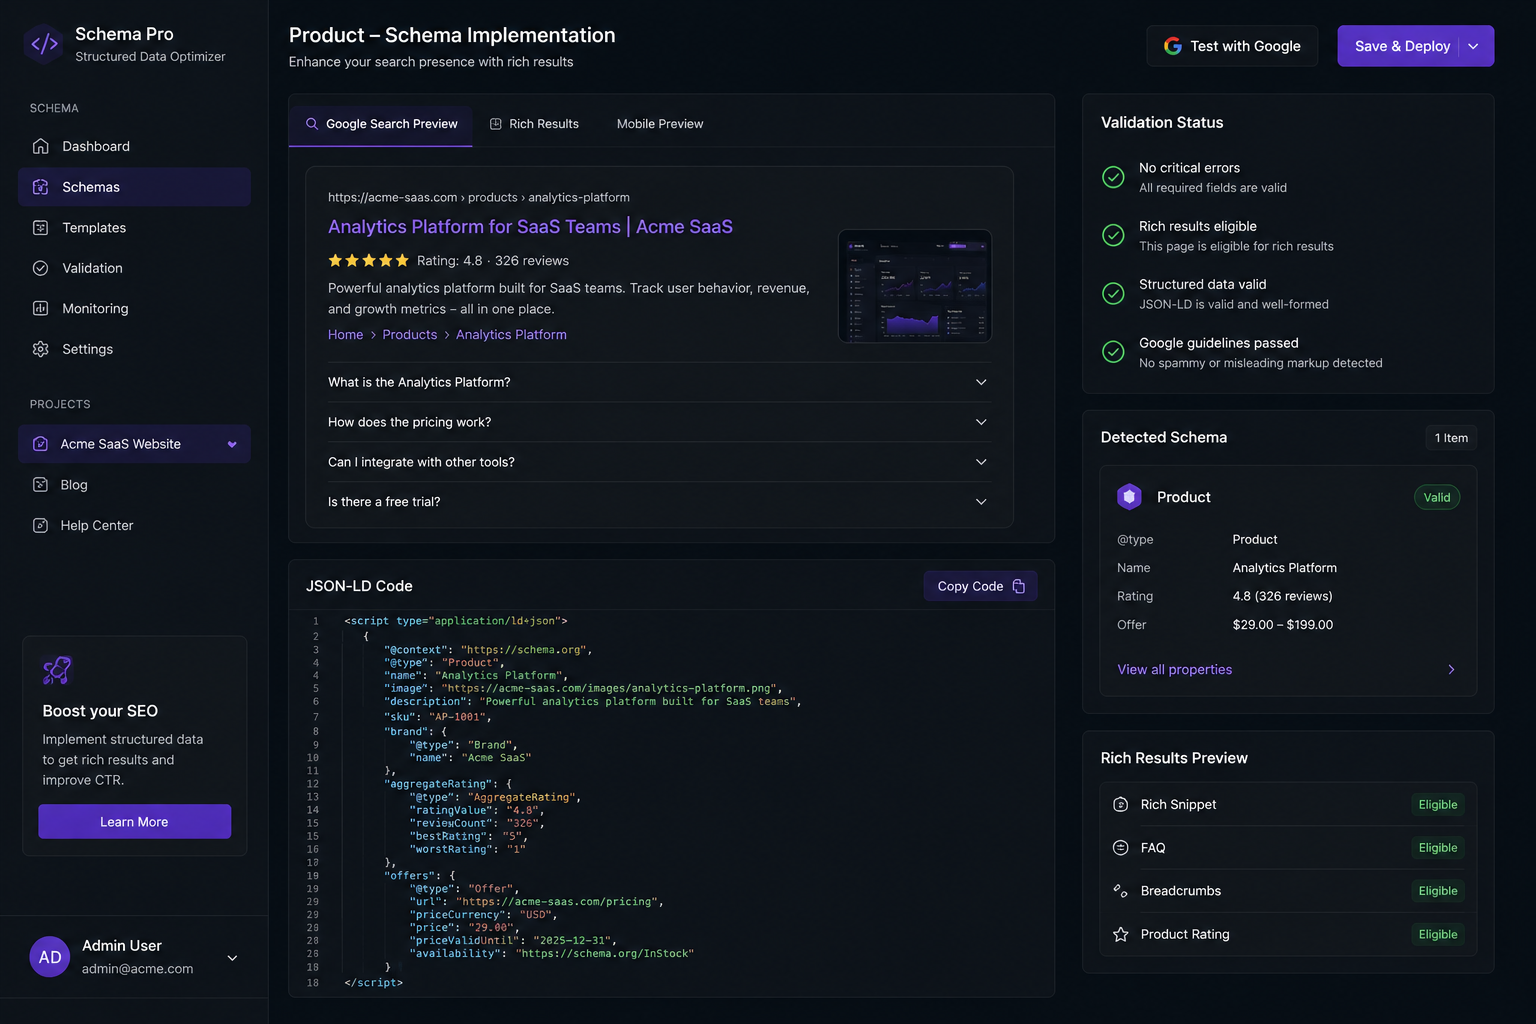Screen dimensions: 1536x1024
Task: Click the rocket icon in Boost your SEO
Action: point(57,670)
